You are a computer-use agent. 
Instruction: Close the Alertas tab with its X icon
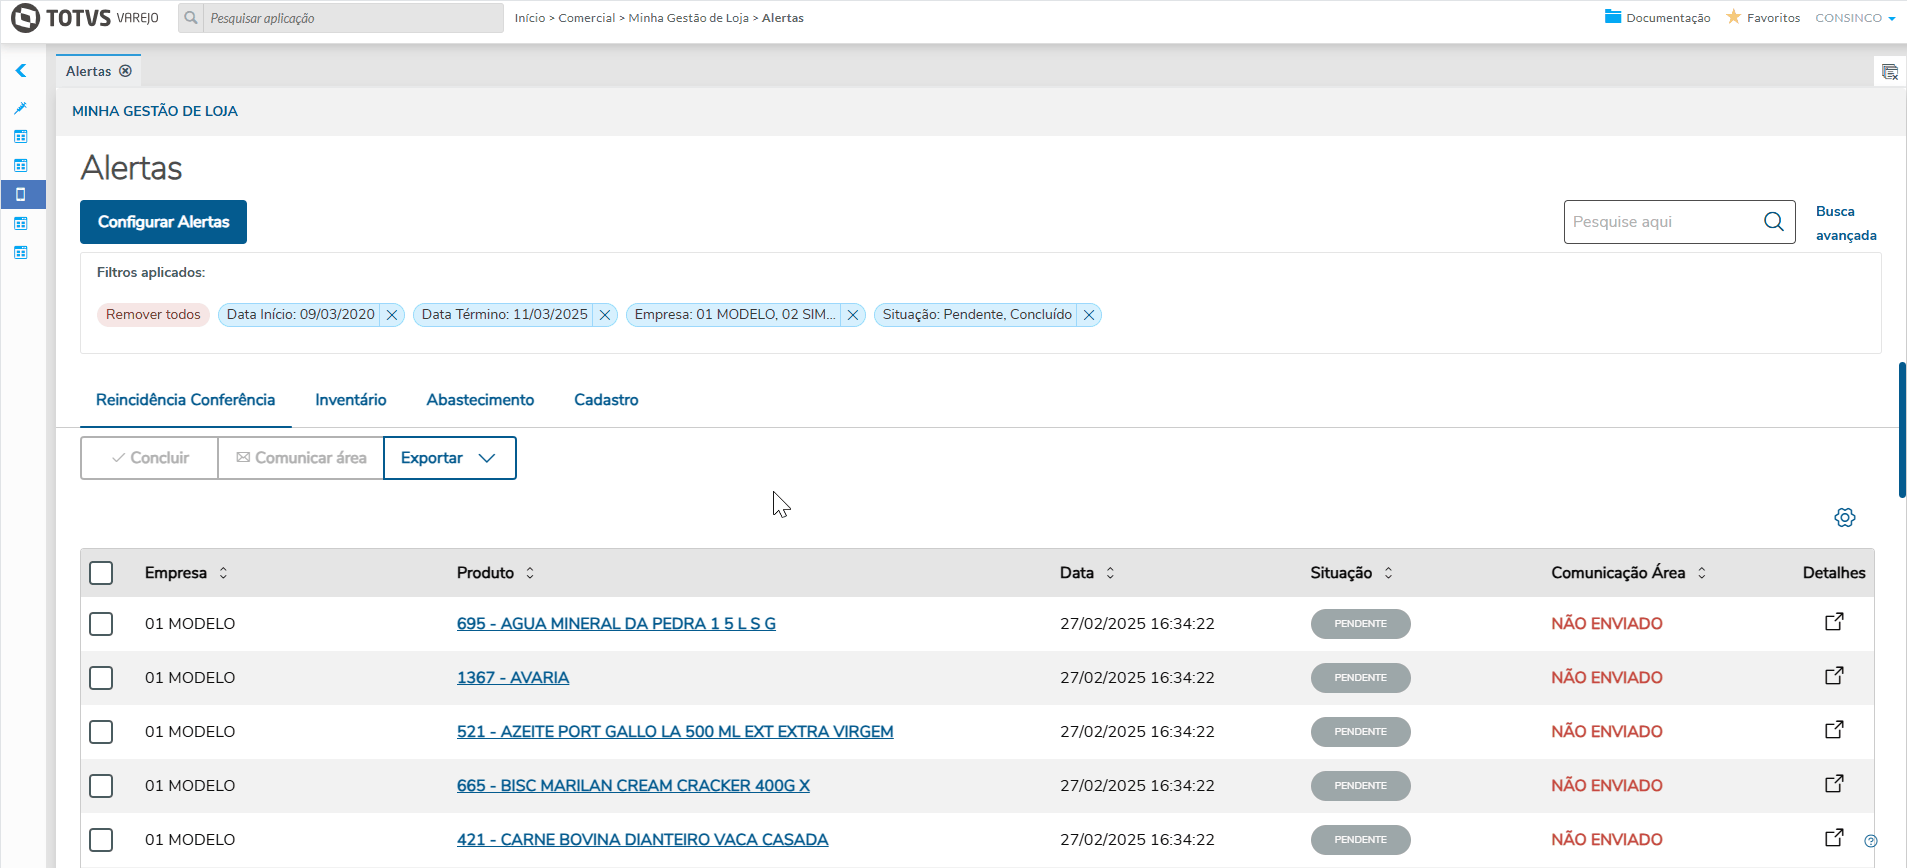(125, 71)
